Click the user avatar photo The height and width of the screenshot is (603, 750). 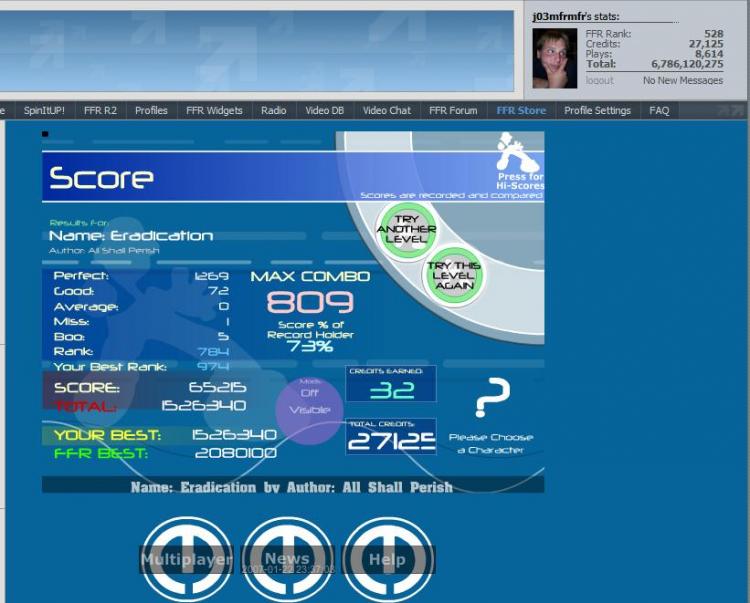555,58
